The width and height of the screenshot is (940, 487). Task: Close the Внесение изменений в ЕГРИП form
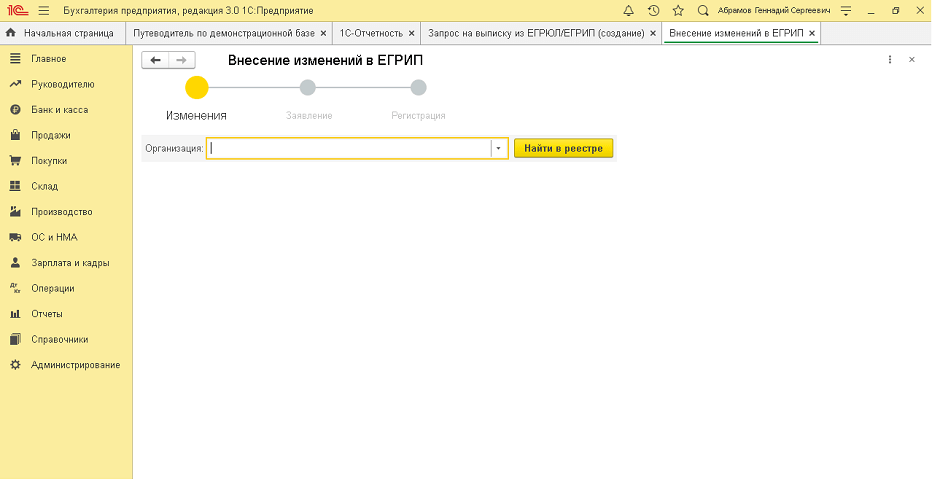[x=912, y=59]
